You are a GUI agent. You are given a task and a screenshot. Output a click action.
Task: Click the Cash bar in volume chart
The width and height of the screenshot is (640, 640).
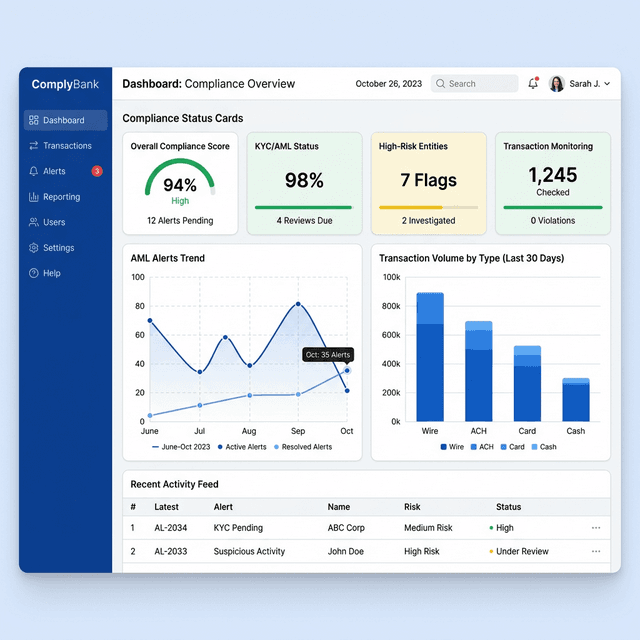pos(576,400)
